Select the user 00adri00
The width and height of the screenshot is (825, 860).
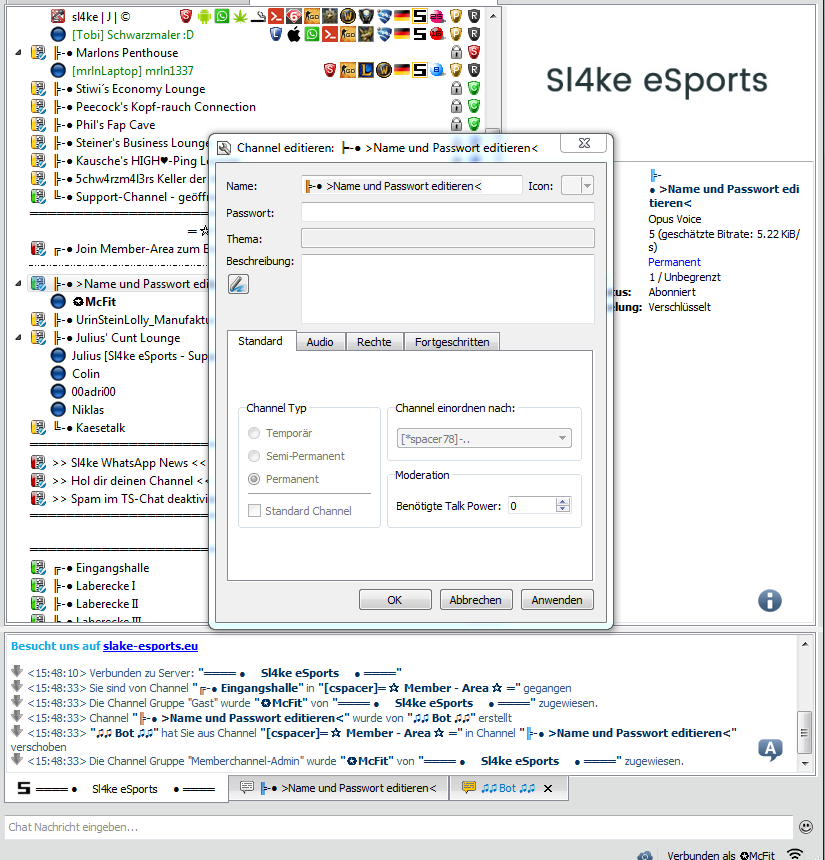(93, 392)
